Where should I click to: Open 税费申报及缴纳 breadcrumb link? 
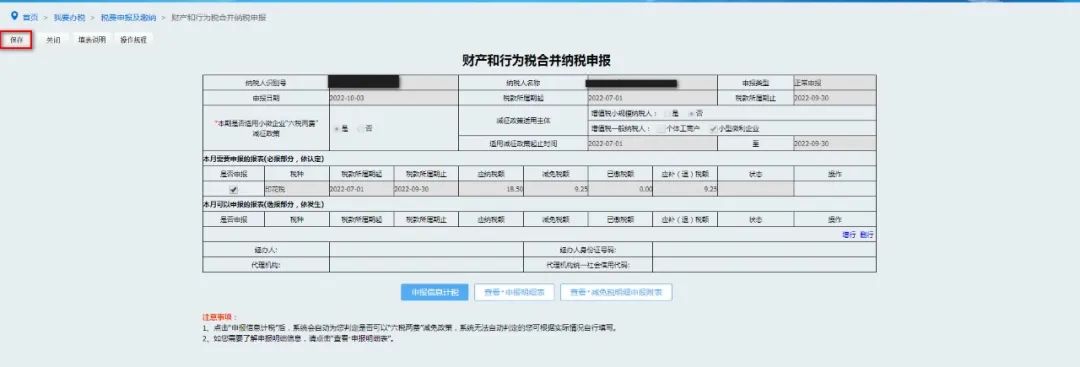tap(128, 17)
